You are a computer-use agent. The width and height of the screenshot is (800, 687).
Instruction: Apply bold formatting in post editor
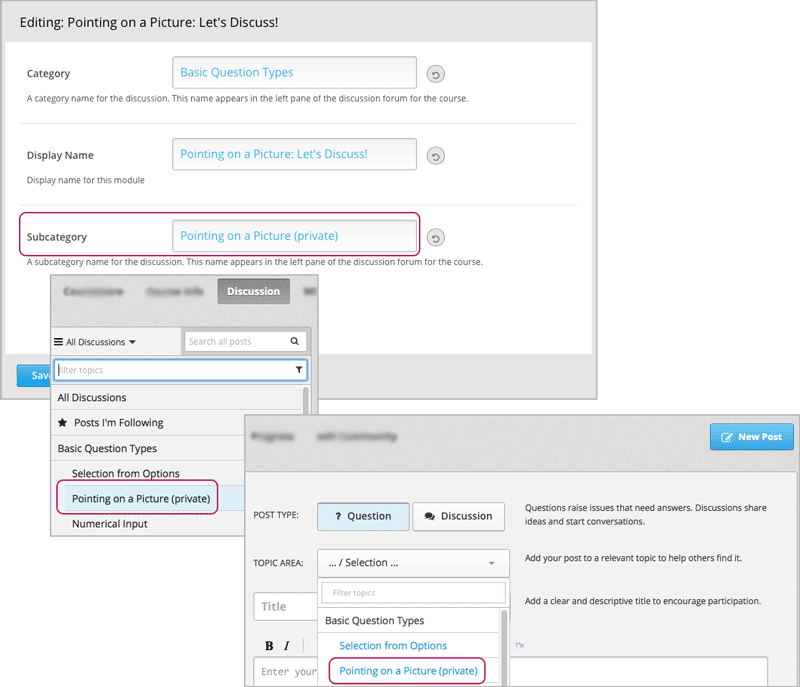pos(269,646)
